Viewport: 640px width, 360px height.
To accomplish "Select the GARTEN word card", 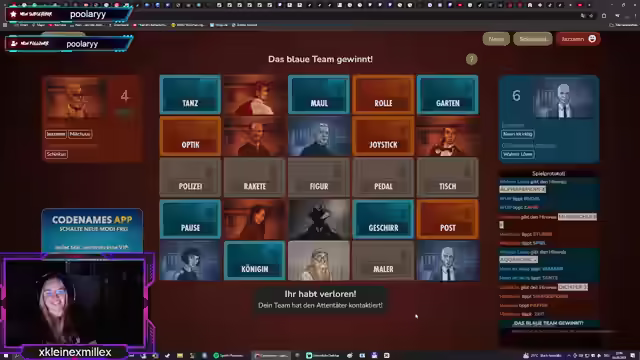I will click(448, 95).
